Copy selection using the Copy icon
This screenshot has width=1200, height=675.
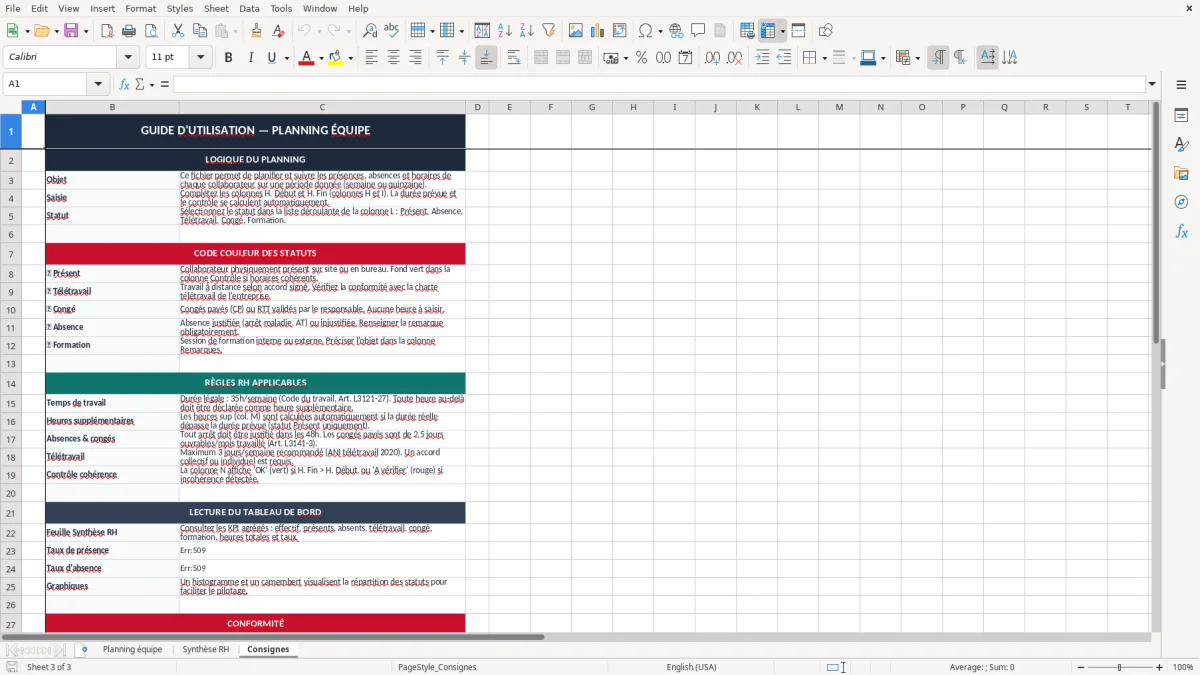pyautogui.click(x=200, y=31)
